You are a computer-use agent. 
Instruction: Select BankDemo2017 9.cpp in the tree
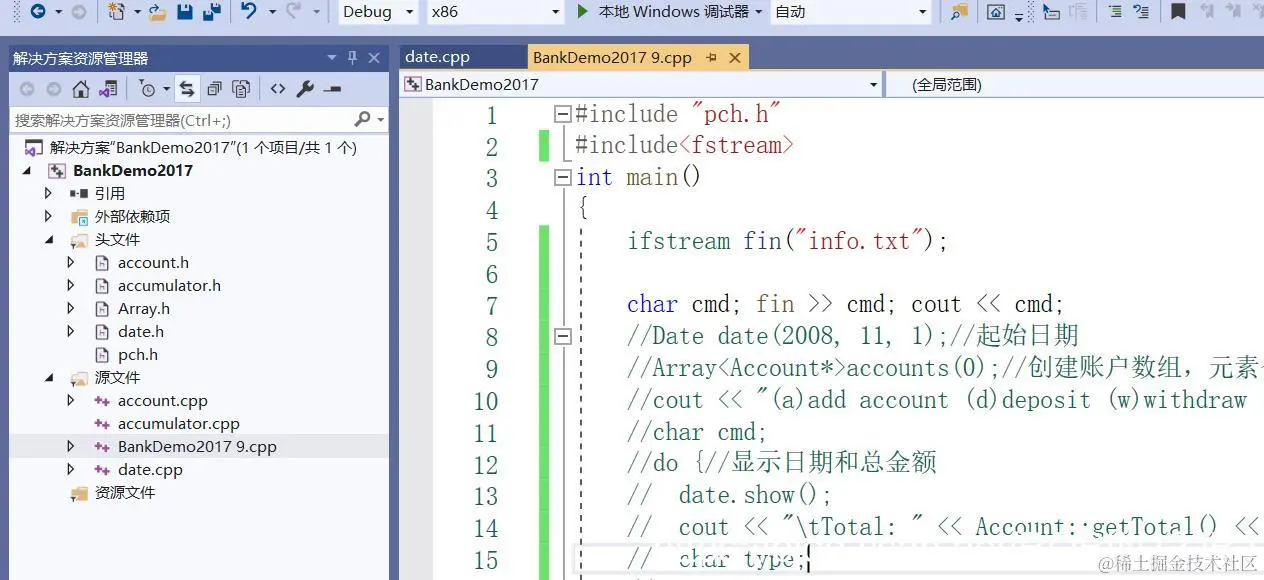tap(197, 446)
